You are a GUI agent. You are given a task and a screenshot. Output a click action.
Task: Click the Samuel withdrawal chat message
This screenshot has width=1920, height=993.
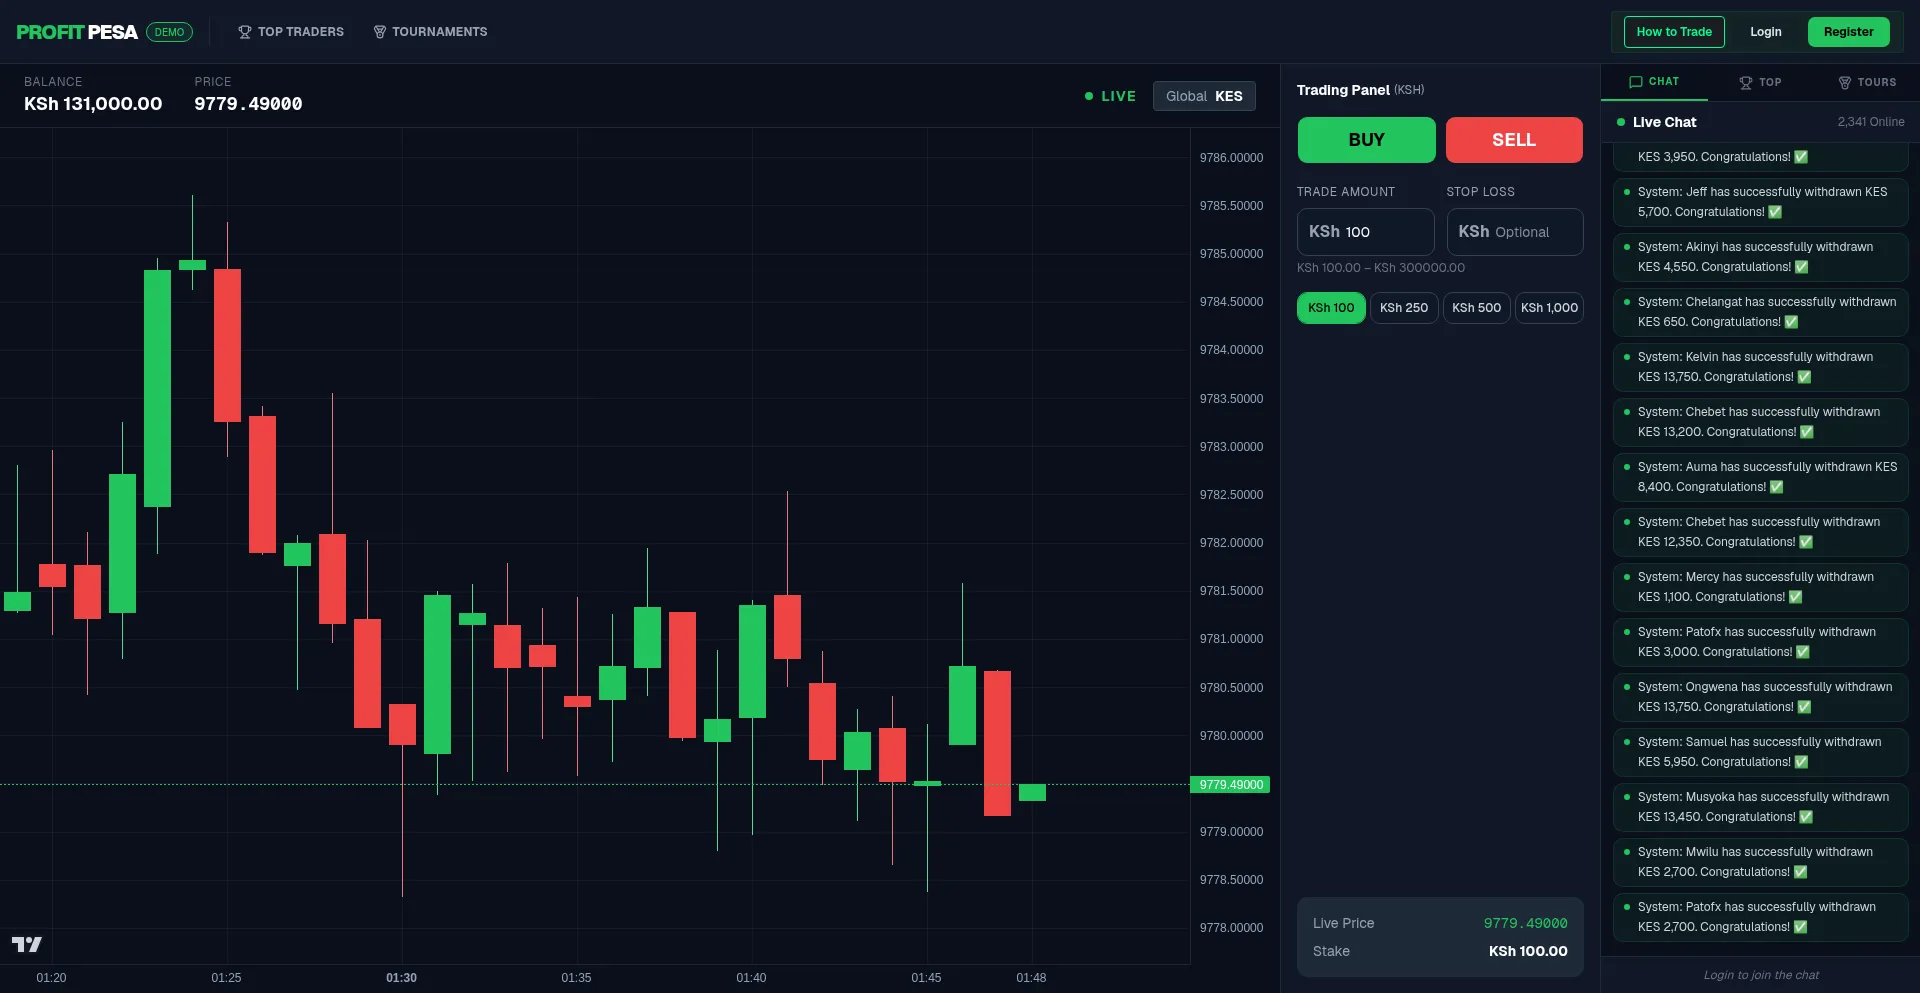coord(1760,752)
